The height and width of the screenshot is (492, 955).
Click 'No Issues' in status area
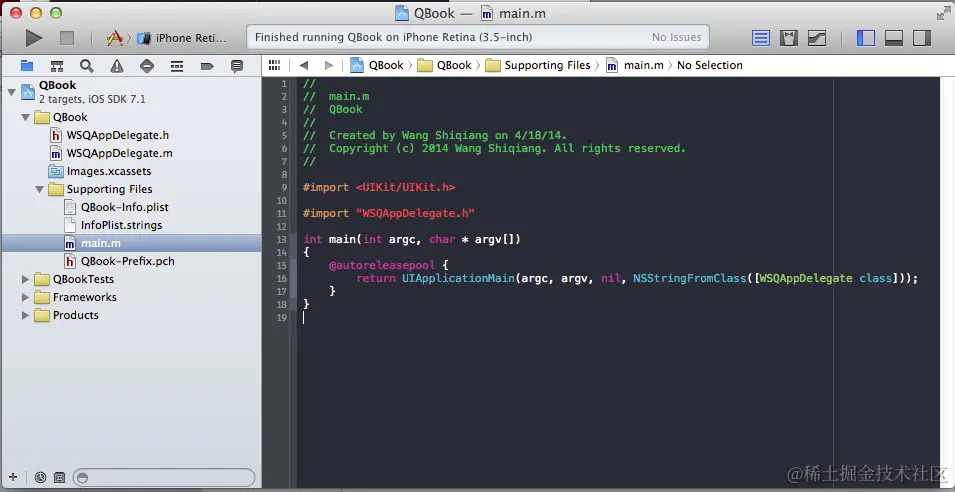676,38
